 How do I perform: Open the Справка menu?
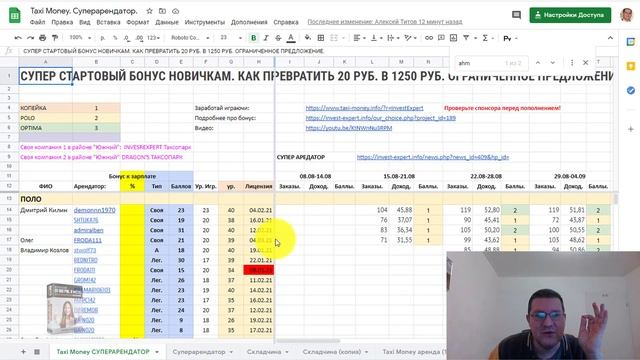click(x=286, y=22)
